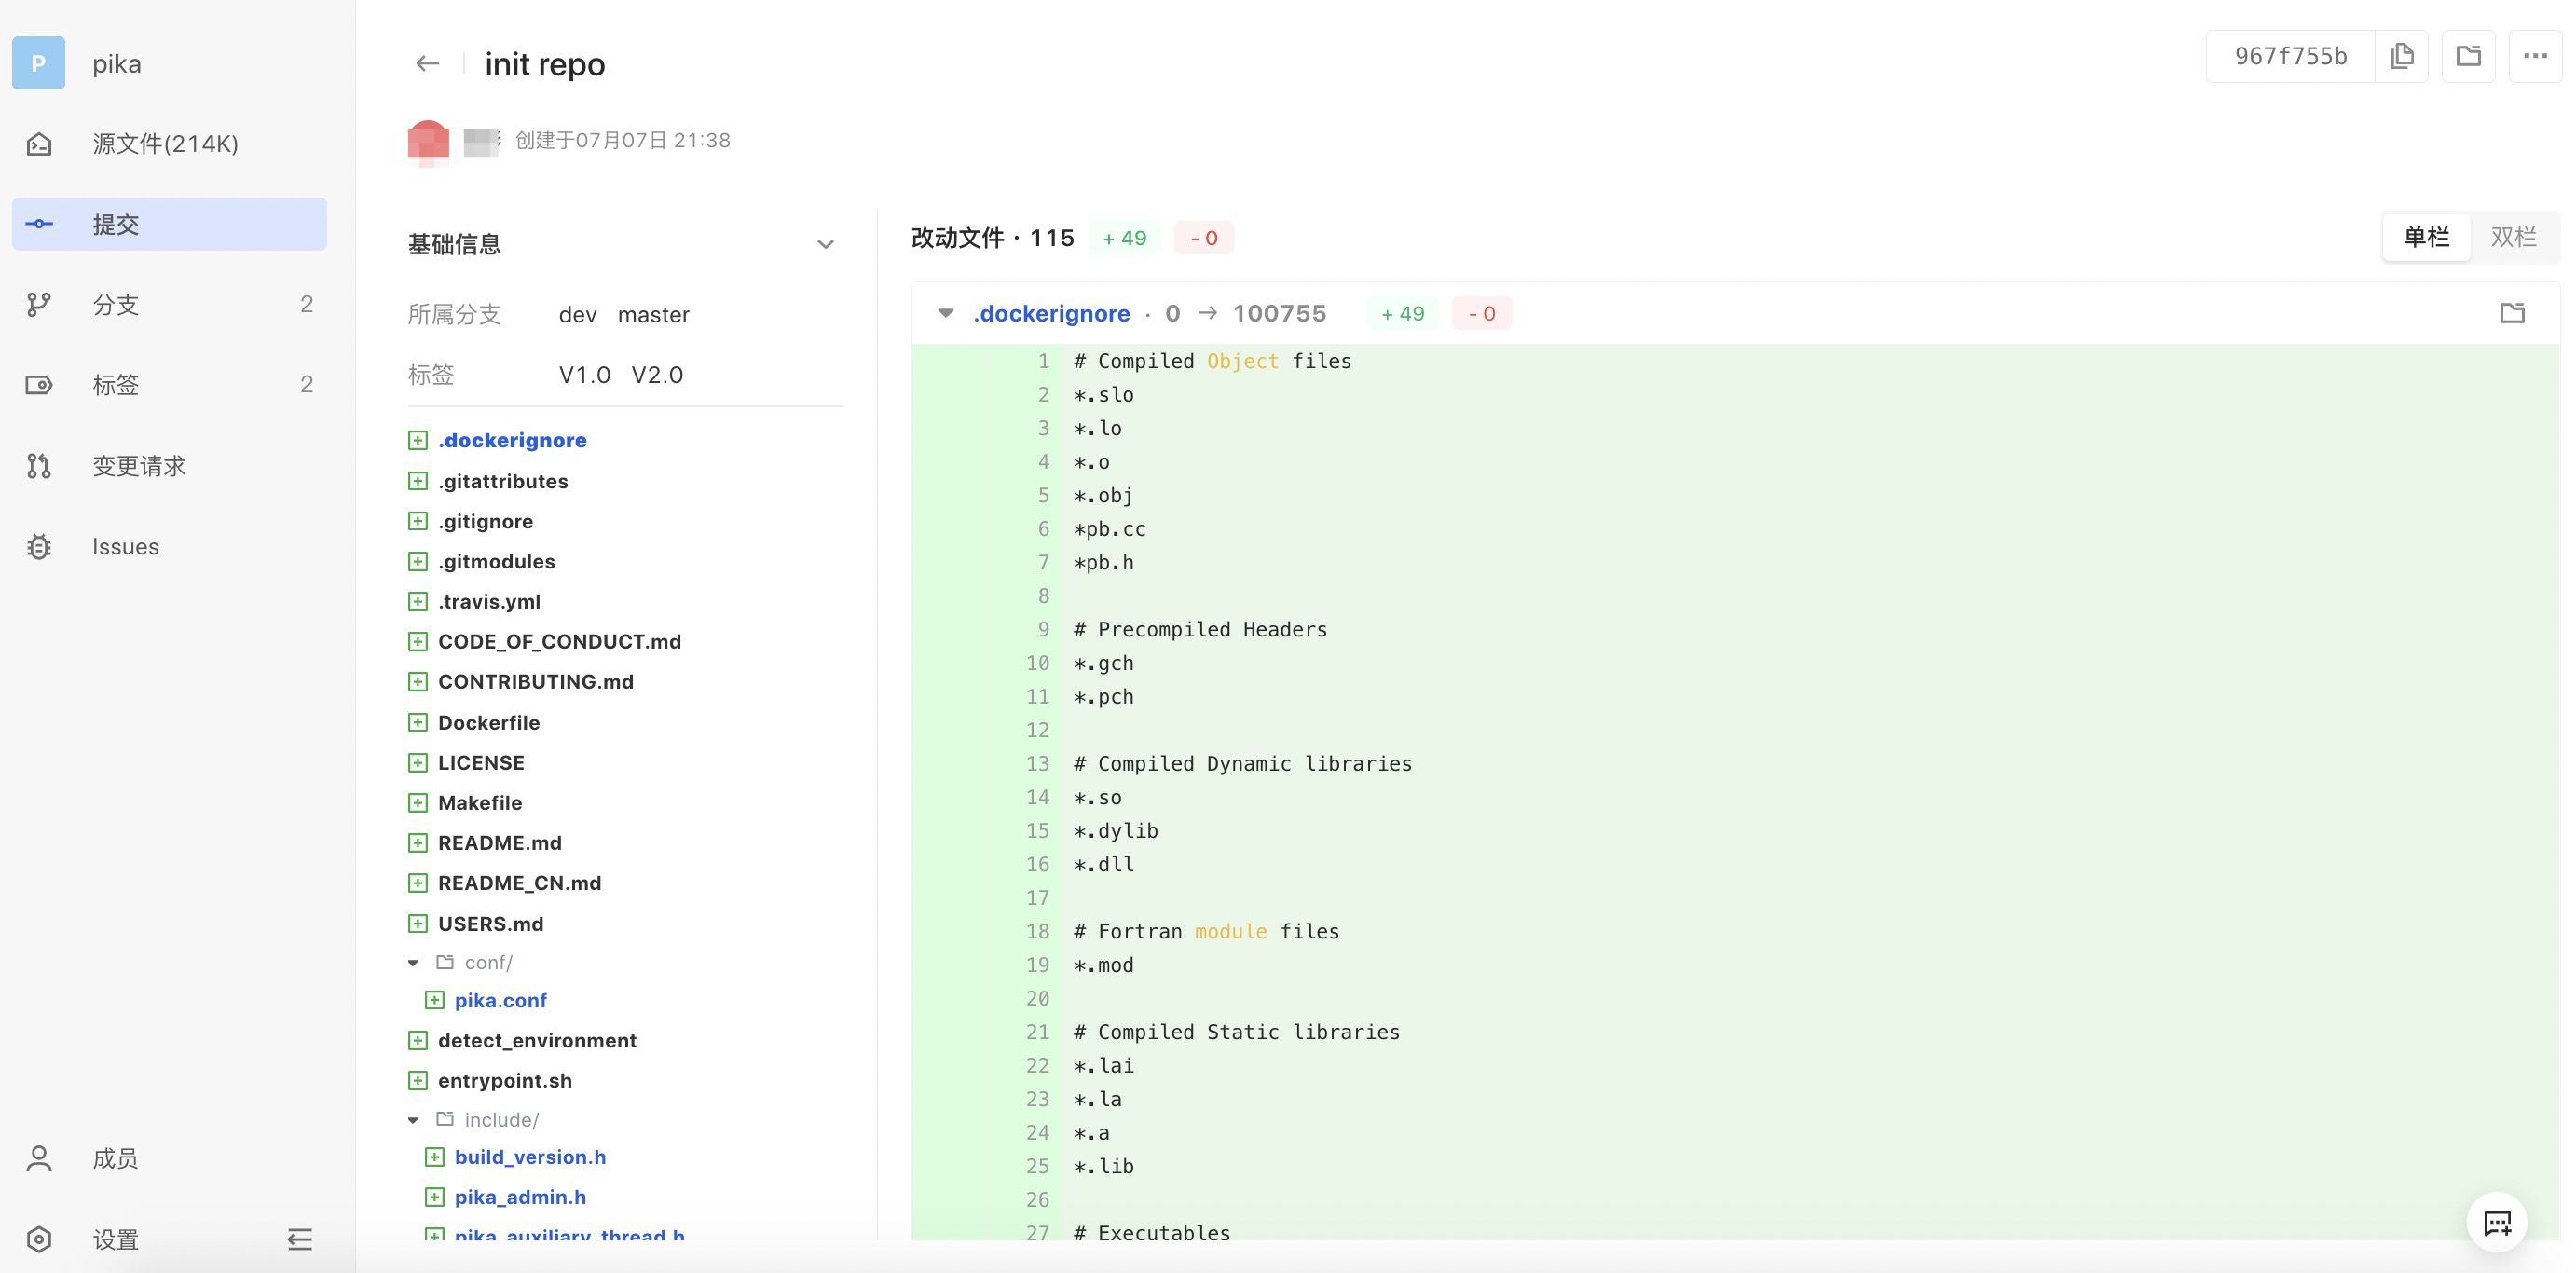Click the branch fork icon
This screenshot has height=1273, width=2576.
coord(39,304)
